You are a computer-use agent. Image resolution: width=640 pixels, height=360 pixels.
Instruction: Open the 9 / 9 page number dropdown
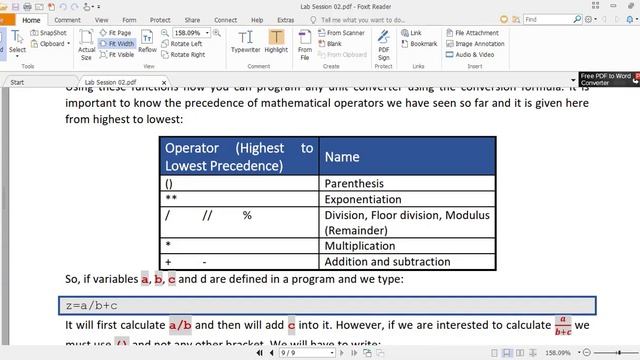tap(332, 353)
